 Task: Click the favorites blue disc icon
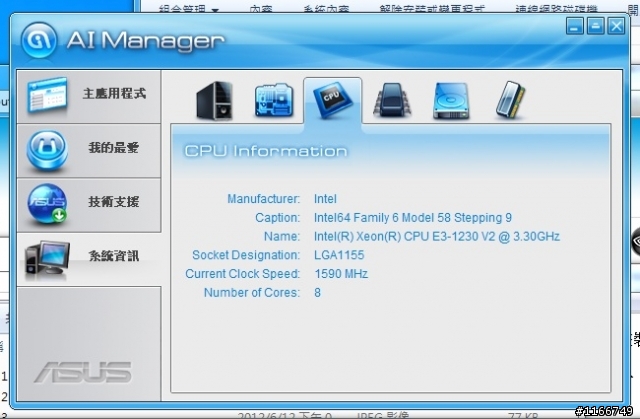click(x=47, y=150)
